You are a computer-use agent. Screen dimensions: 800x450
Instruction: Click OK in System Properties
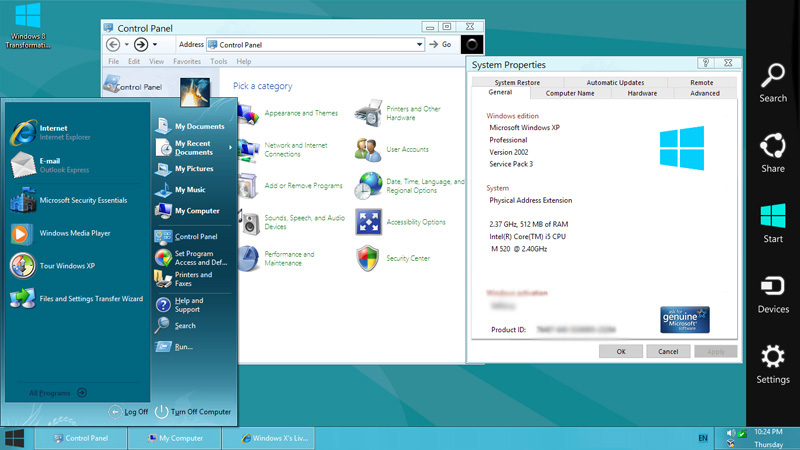[x=621, y=352]
